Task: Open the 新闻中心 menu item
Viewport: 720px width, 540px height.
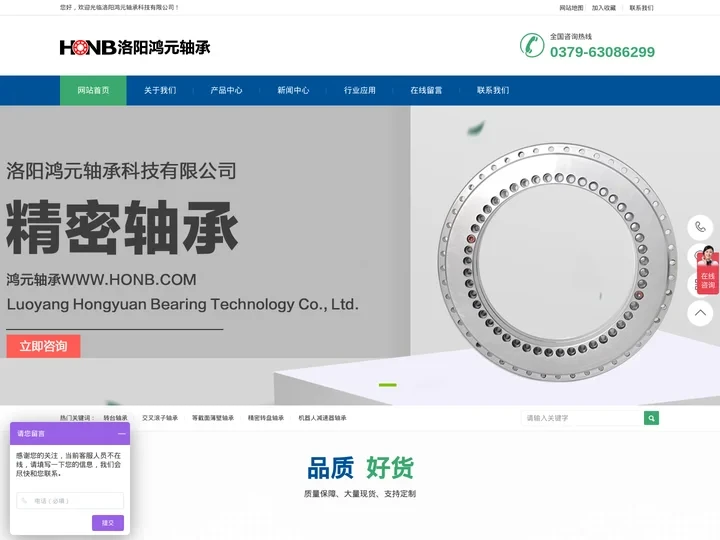Action: [x=293, y=90]
